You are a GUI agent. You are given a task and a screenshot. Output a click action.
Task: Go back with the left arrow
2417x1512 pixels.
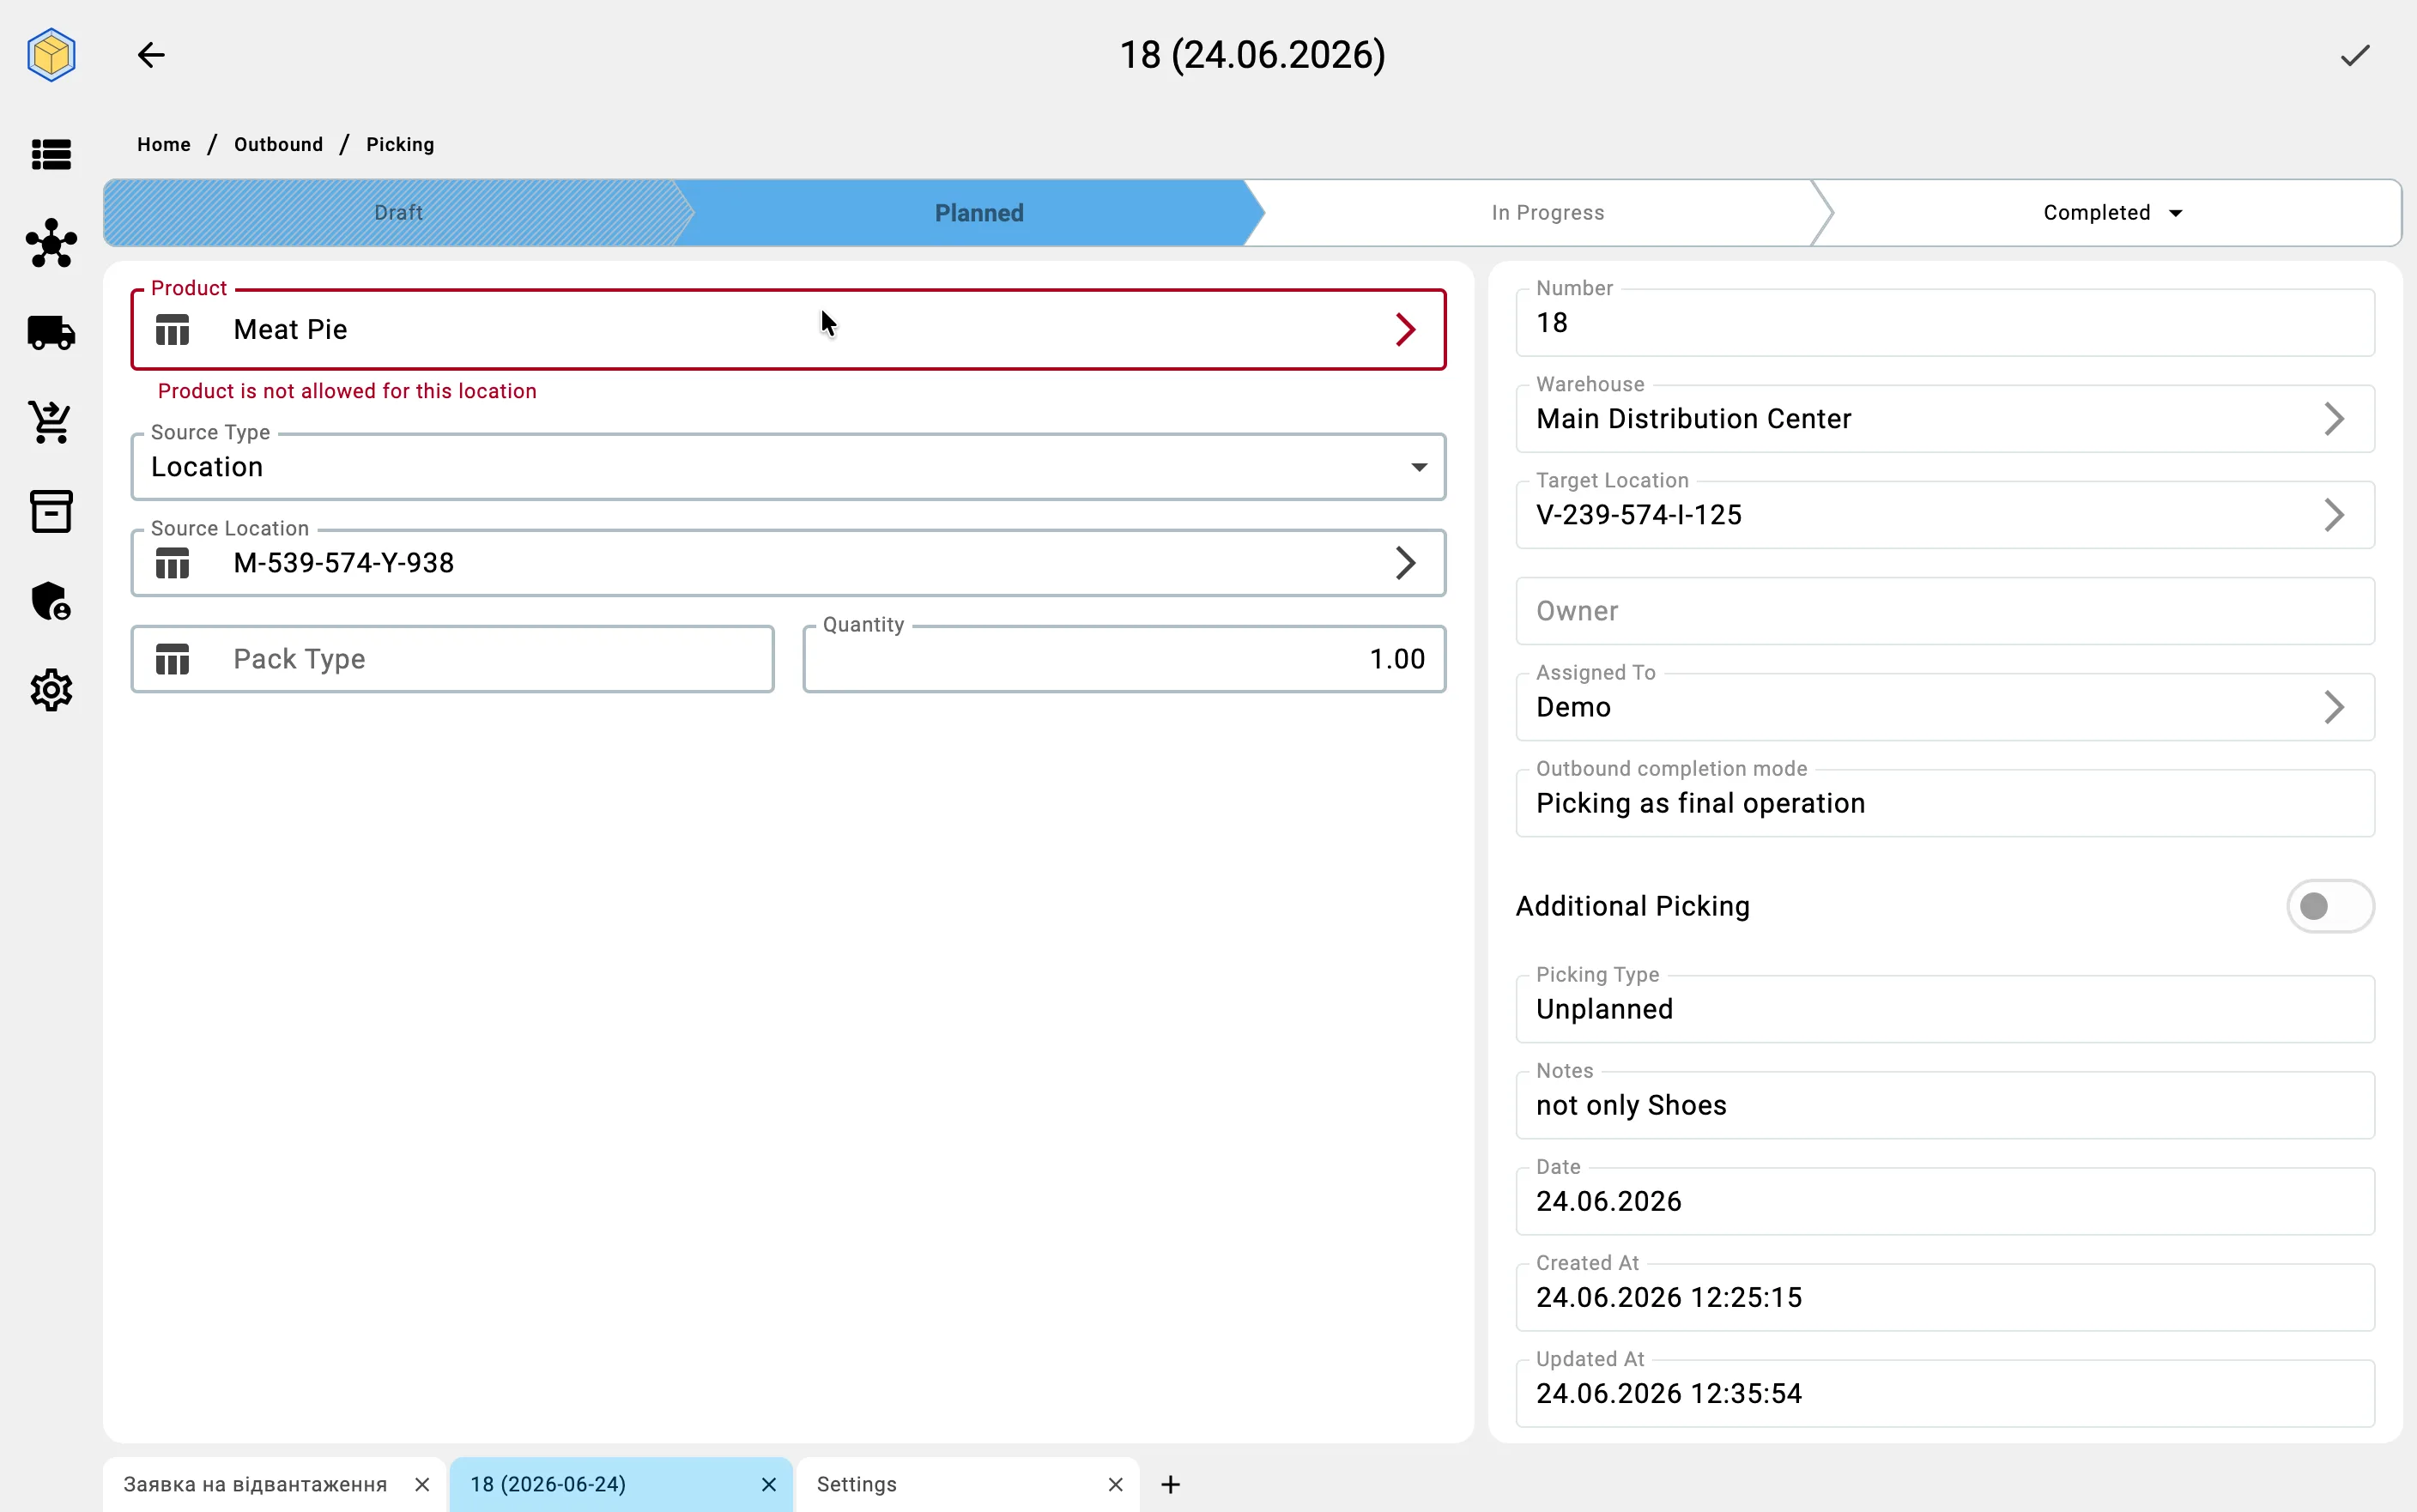point(151,55)
